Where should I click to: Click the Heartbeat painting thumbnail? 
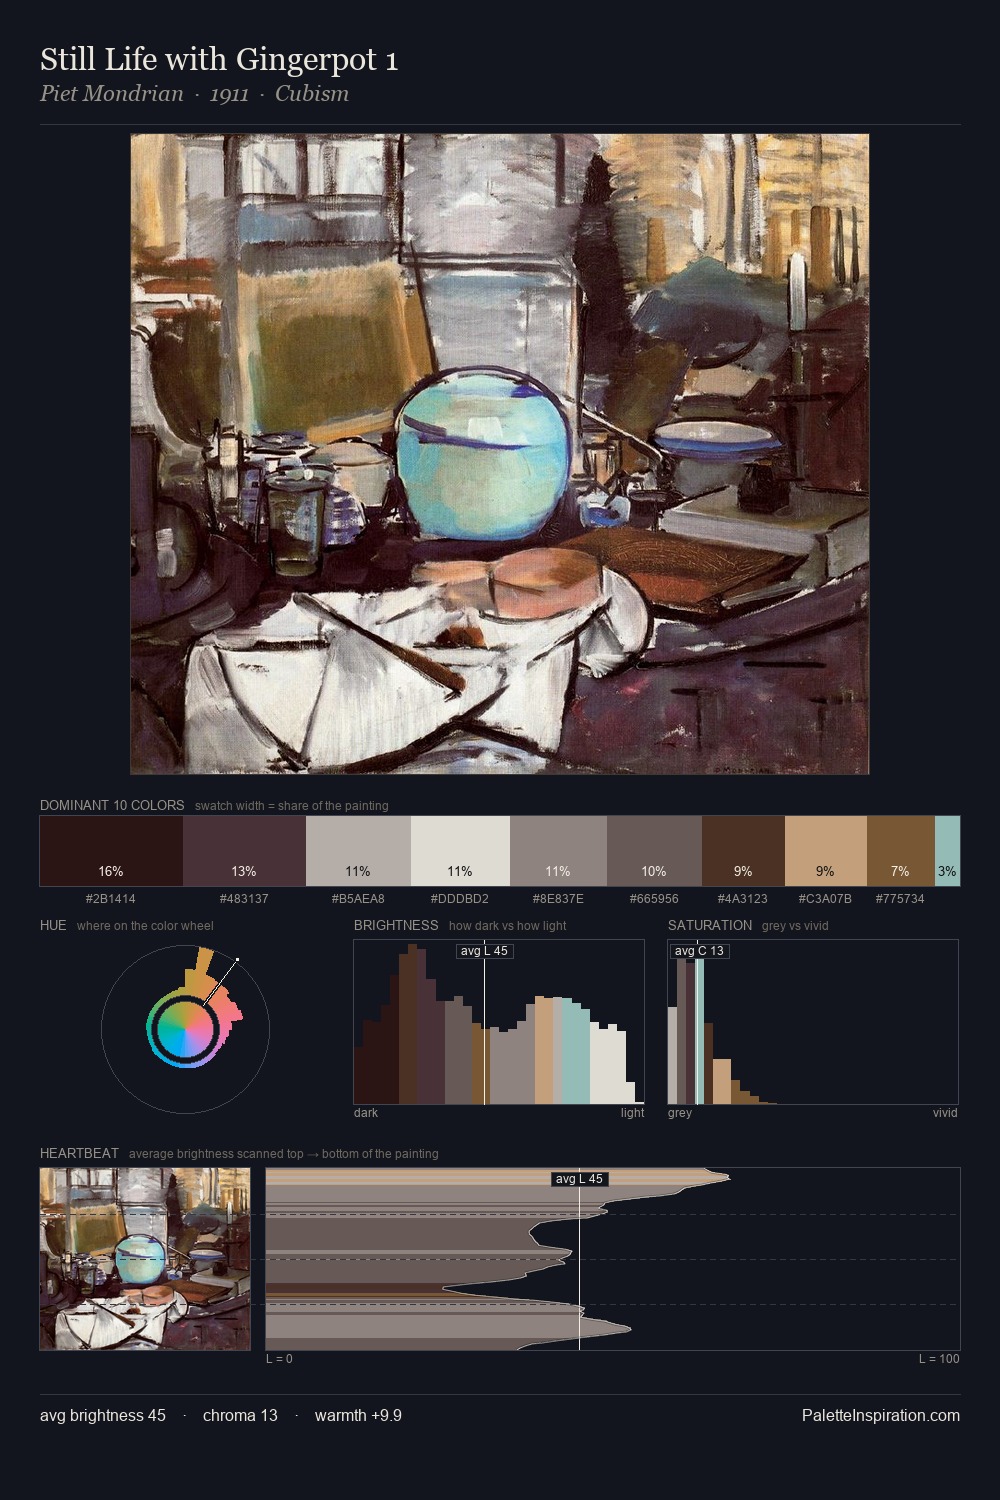click(x=145, y=1259)
